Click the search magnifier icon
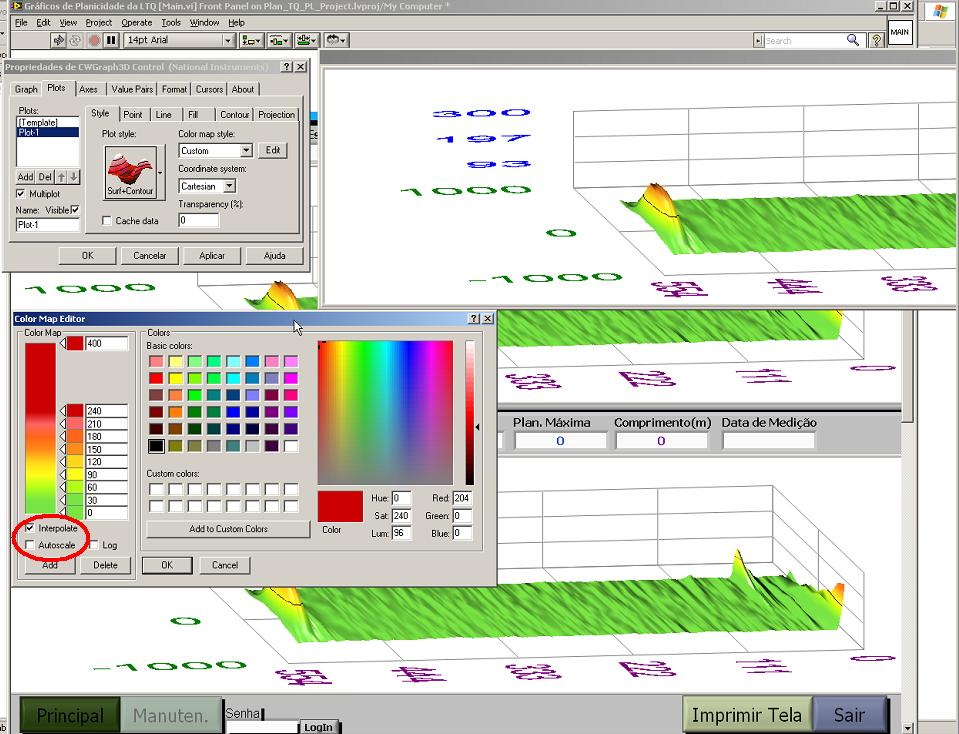 pos(853,40)
